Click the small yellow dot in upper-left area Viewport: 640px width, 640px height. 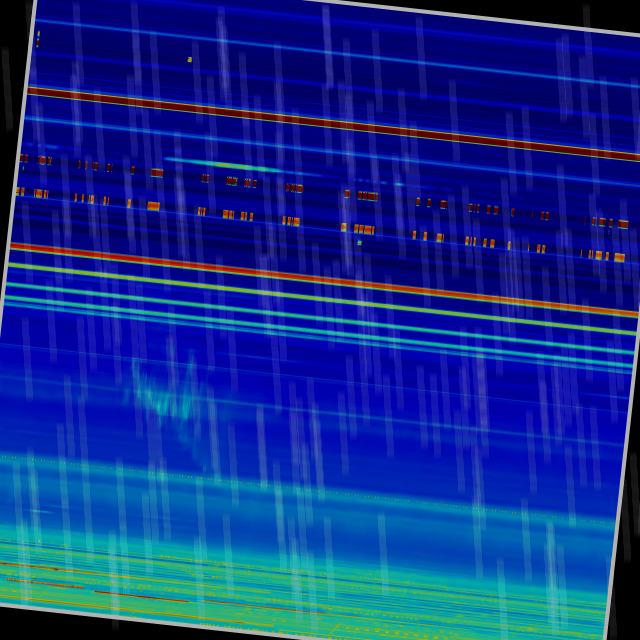[189, 60]
